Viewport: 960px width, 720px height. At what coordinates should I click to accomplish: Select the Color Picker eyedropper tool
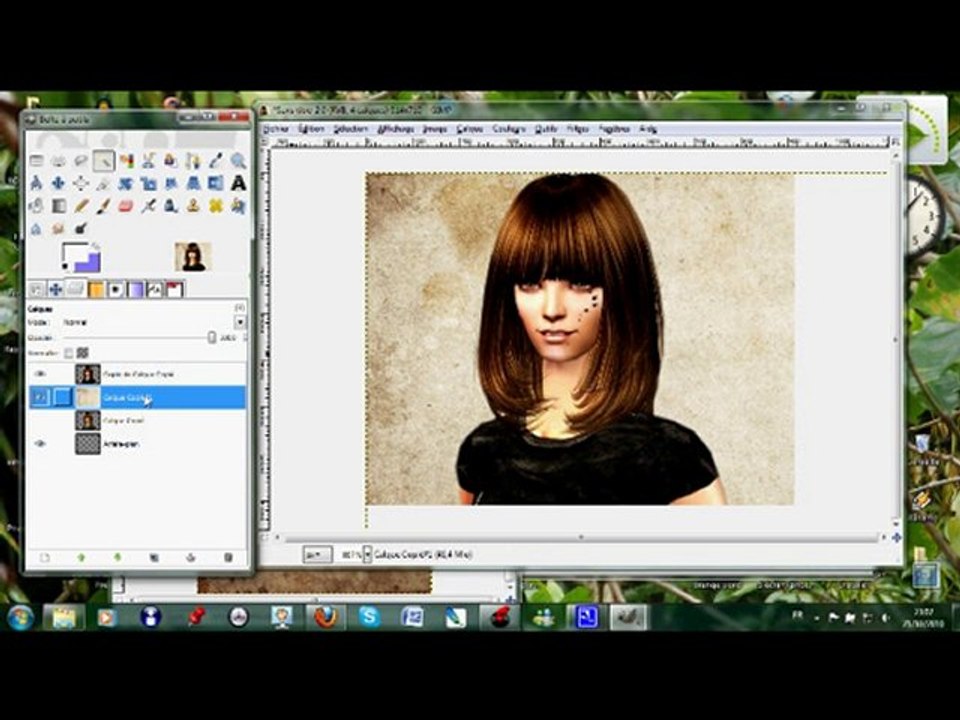216,161
